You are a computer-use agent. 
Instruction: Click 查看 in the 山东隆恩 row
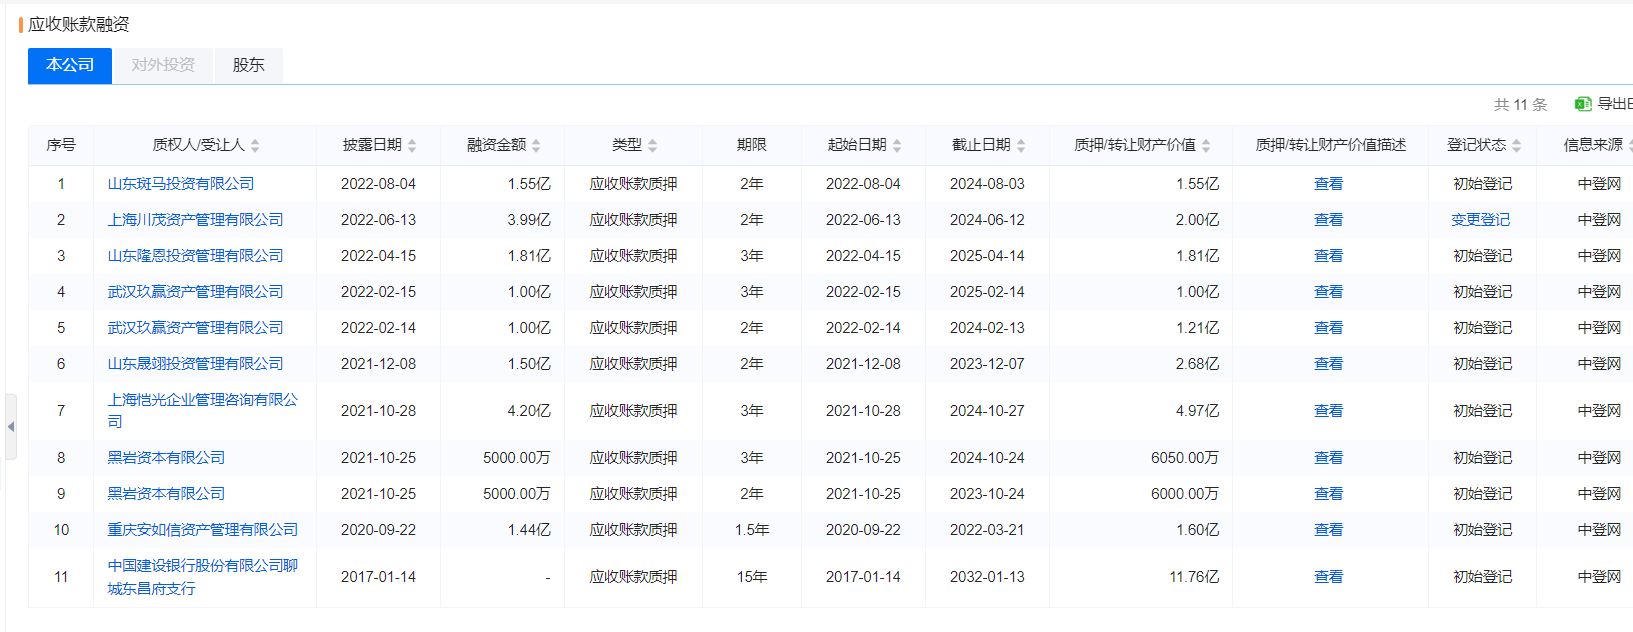(1329, 256)
